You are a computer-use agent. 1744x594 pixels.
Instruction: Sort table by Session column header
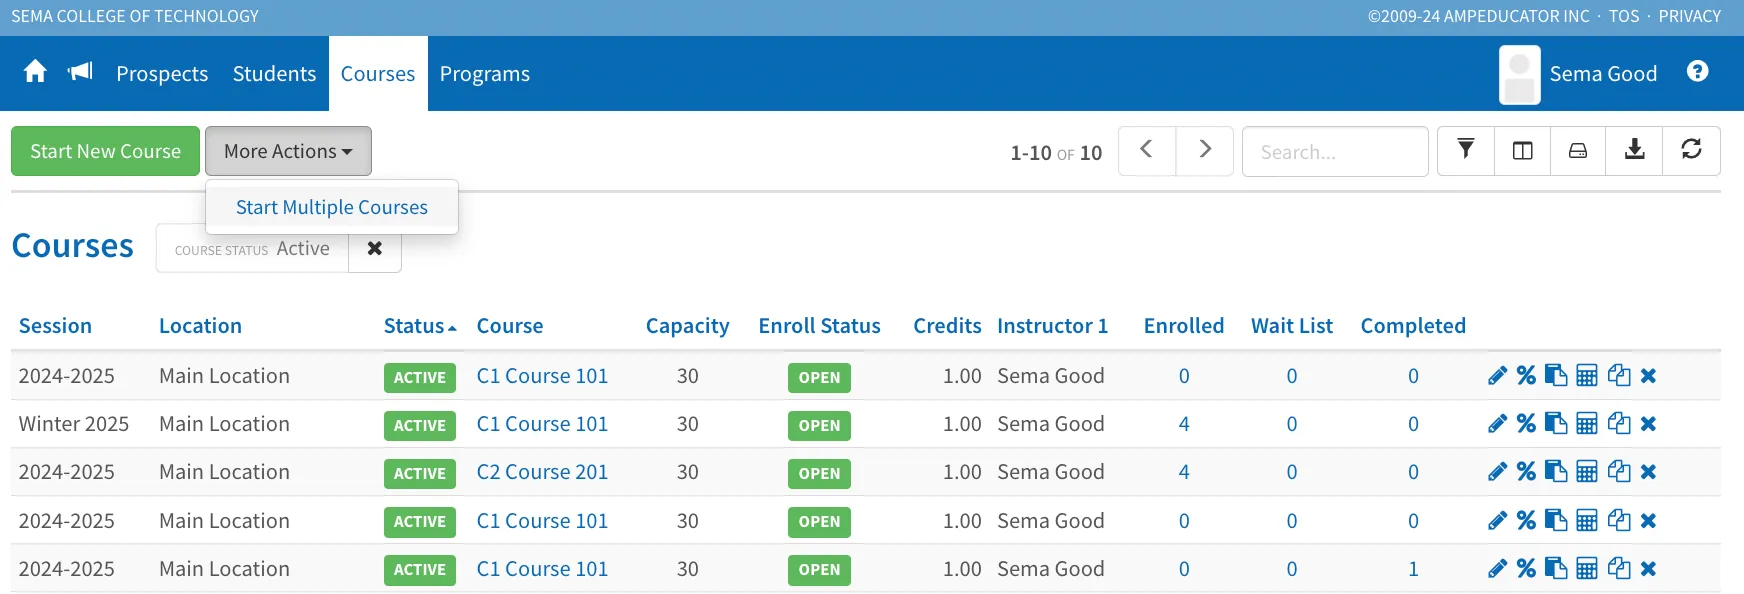click(x=55, y=326)
